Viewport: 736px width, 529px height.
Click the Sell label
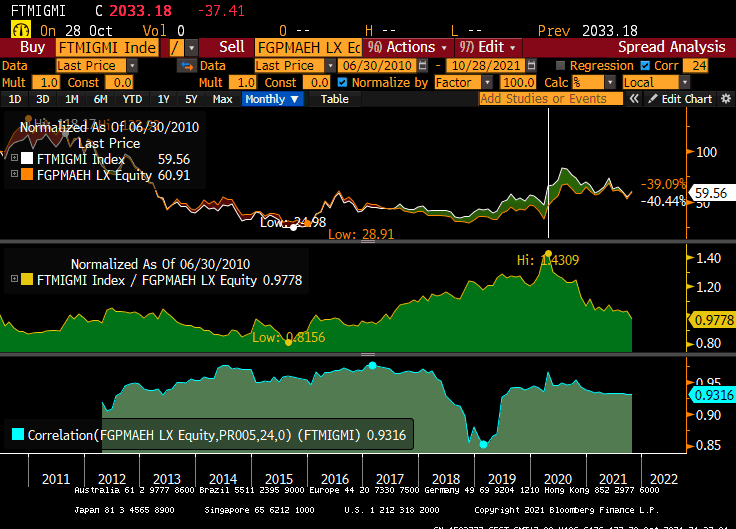(x=232, y=47)
